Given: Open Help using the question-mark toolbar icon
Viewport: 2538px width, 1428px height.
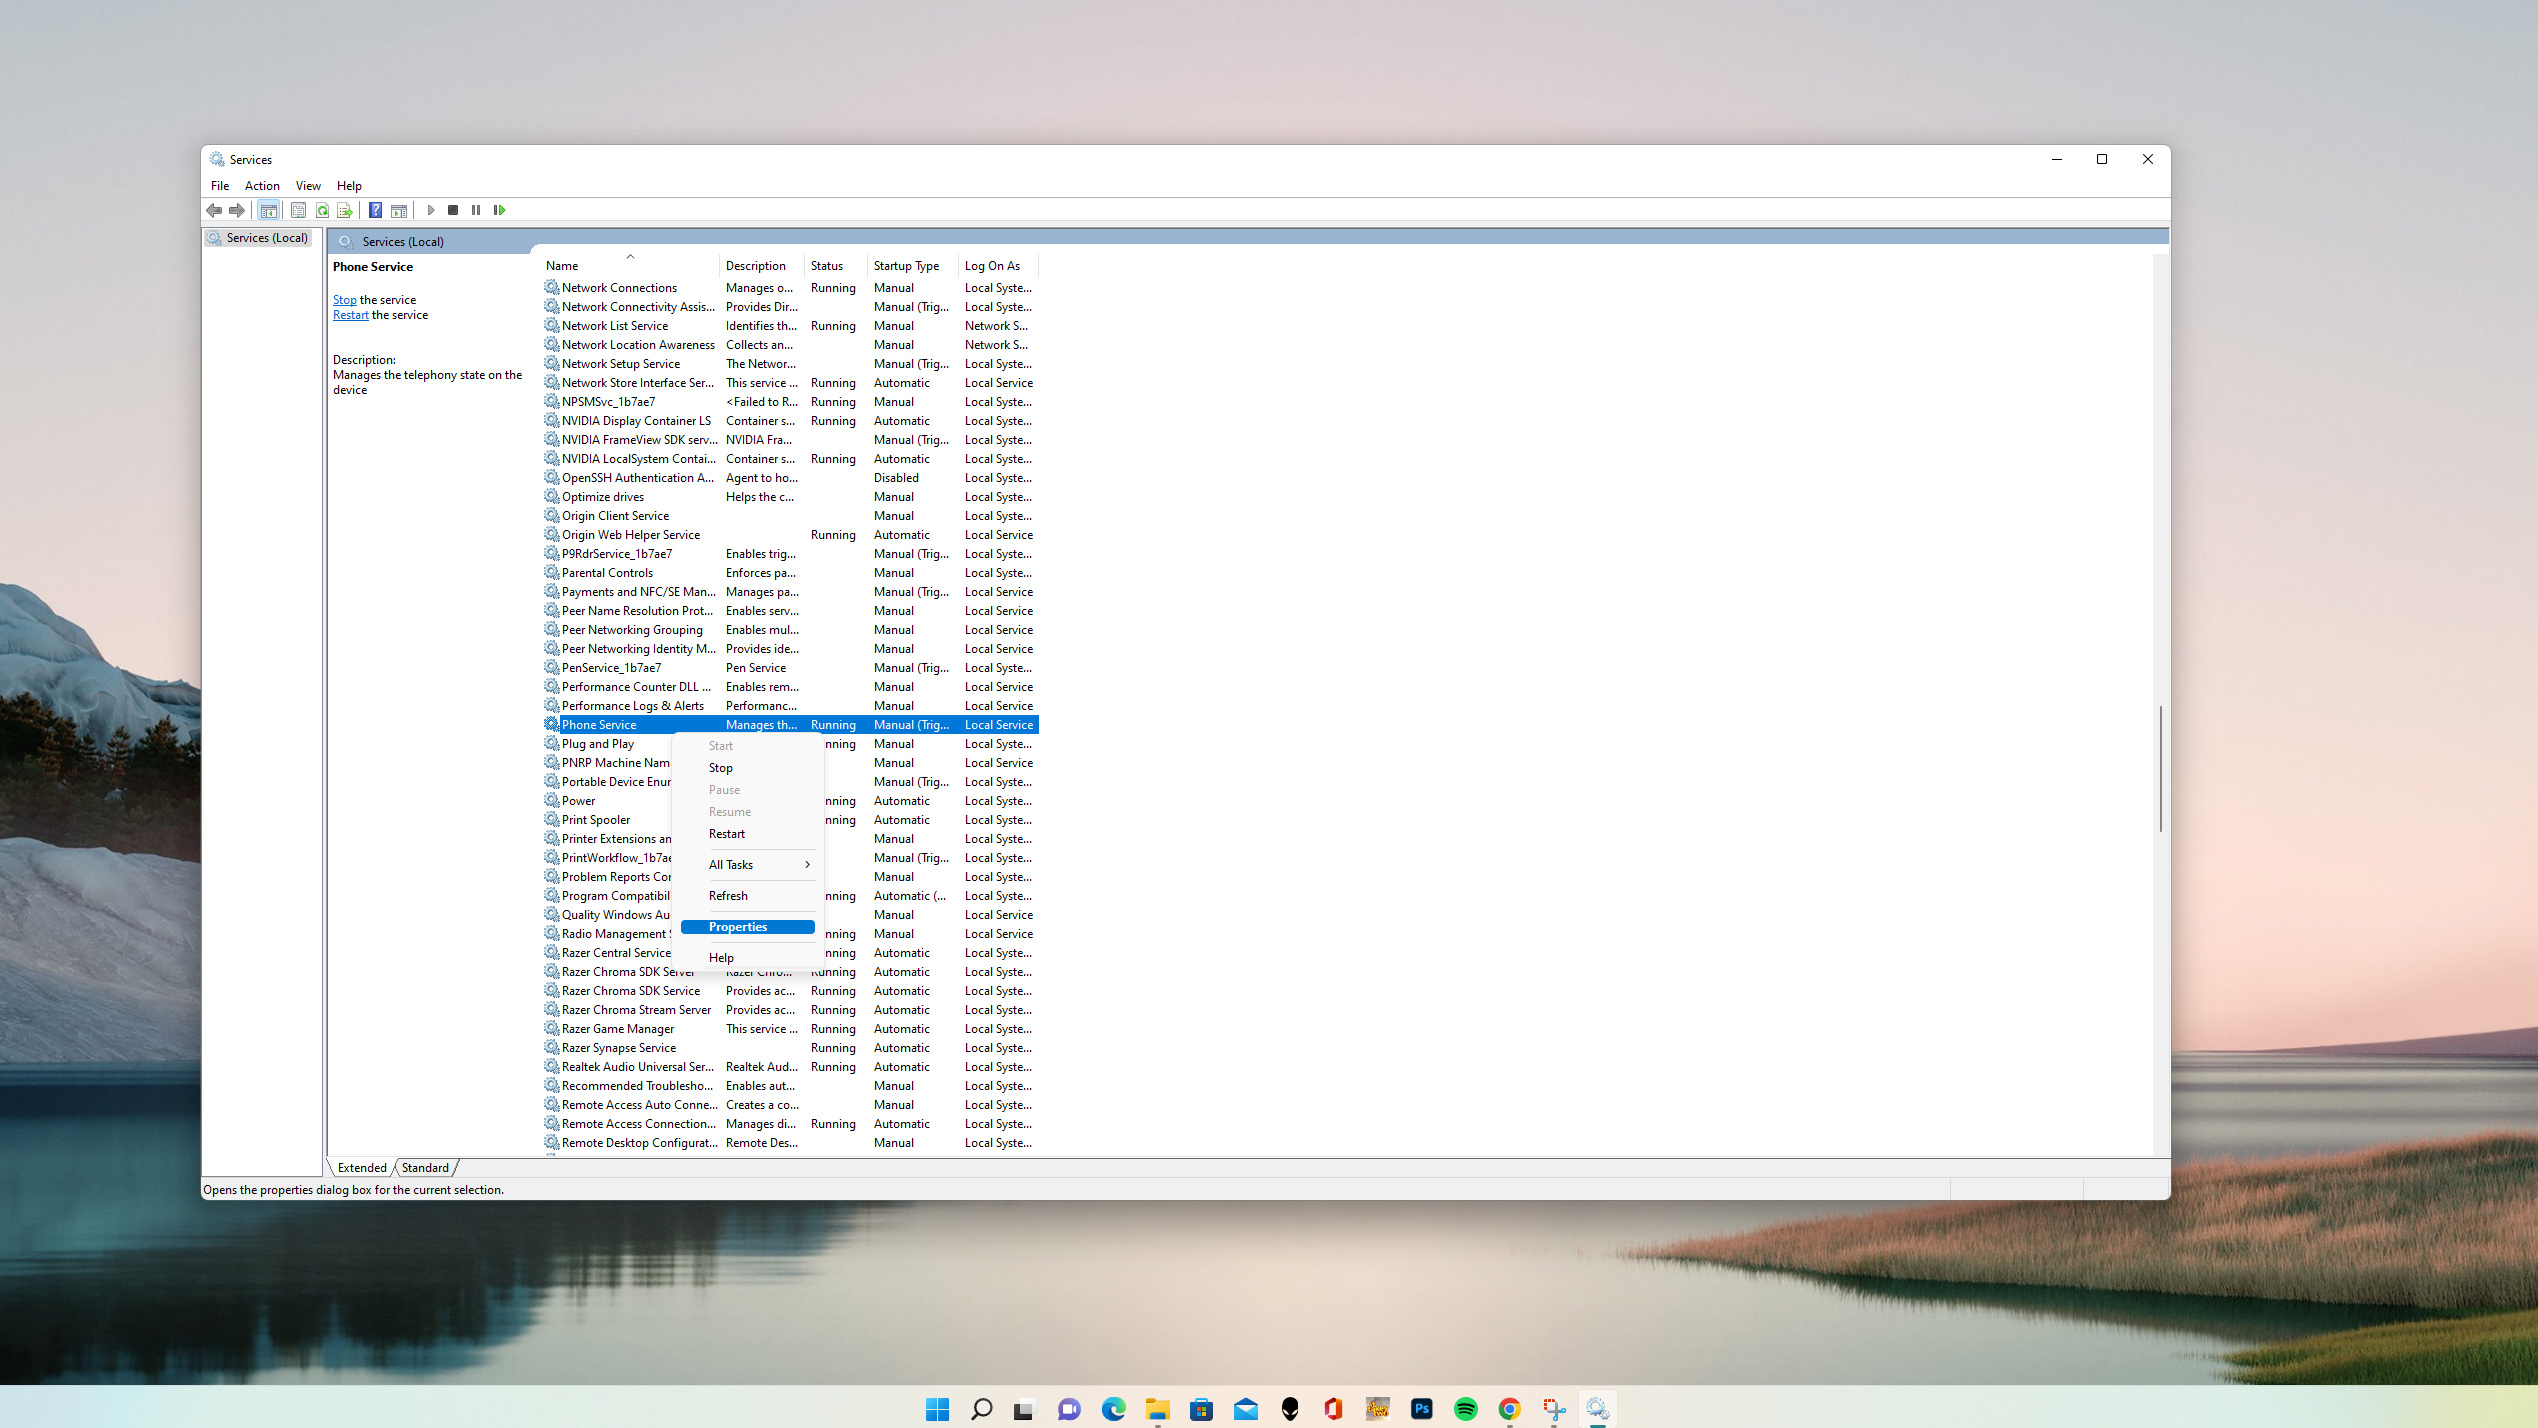Looking at the screenshot, I should pos(375,210).
